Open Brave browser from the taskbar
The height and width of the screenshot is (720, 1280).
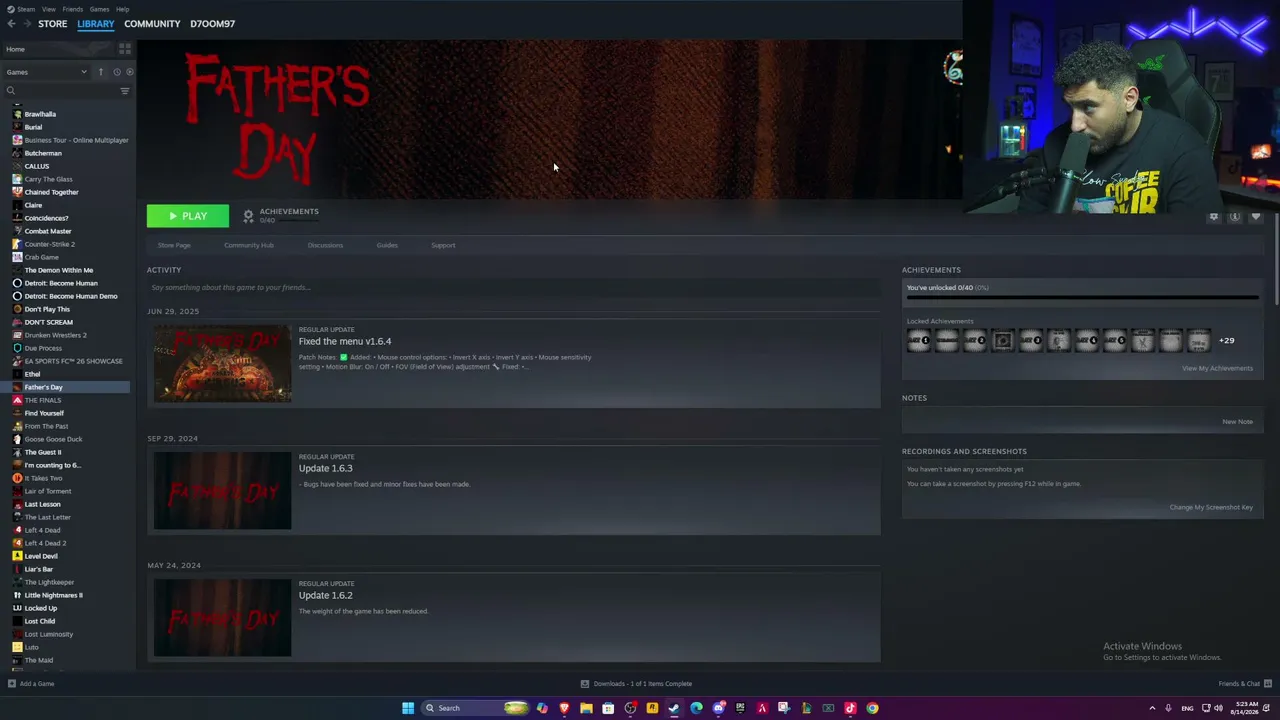564,708
